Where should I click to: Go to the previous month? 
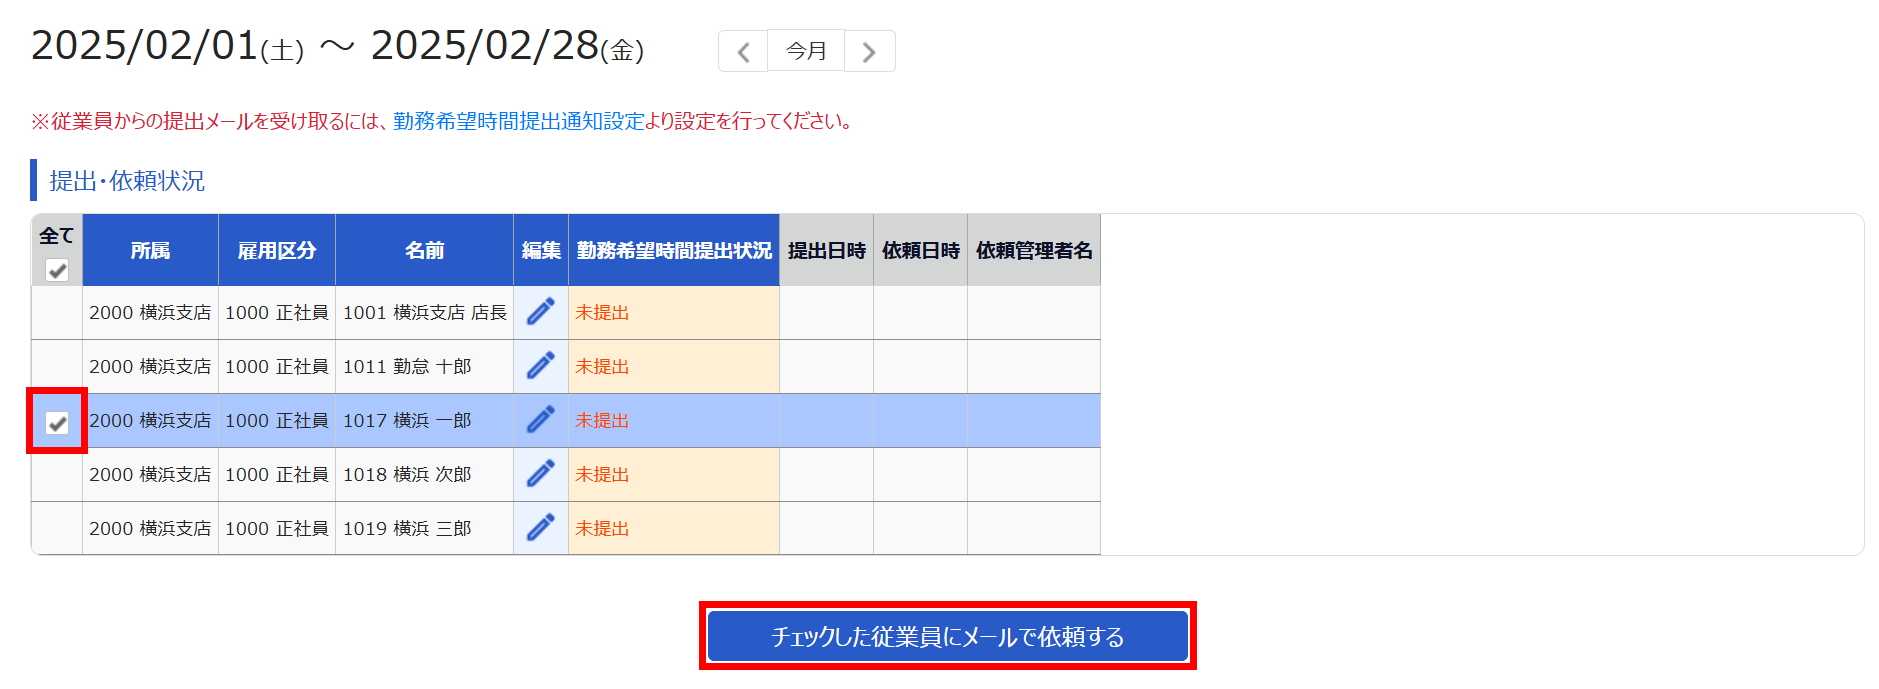point(743,52)
